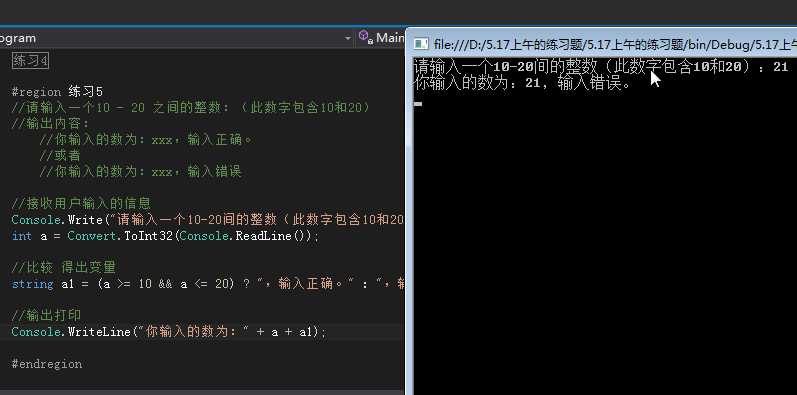Click the '#endregion' line

click(47, 363)
